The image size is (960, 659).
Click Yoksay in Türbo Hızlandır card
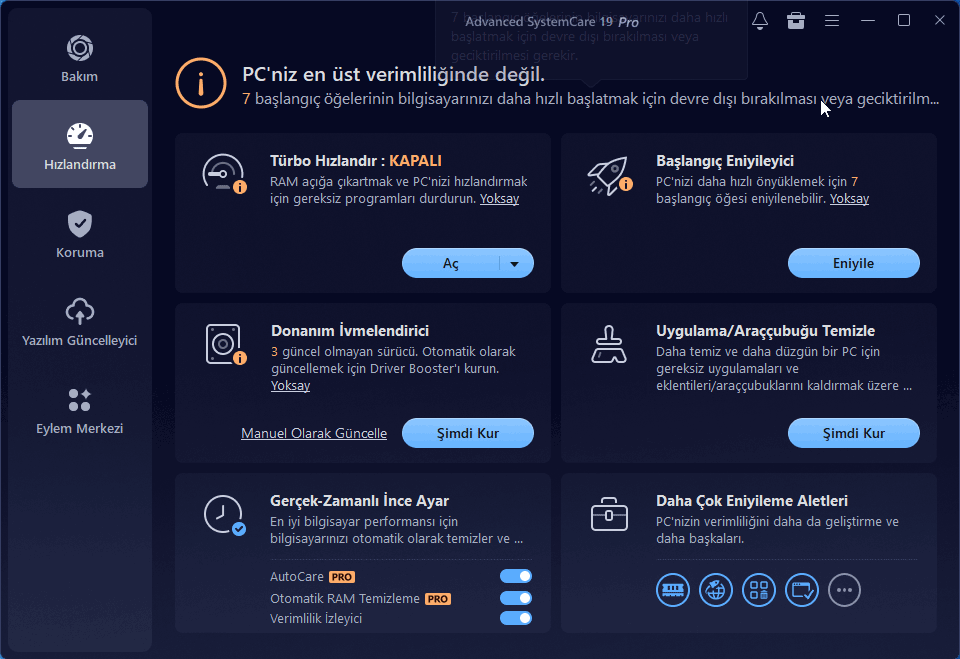(x=500, y=198)
